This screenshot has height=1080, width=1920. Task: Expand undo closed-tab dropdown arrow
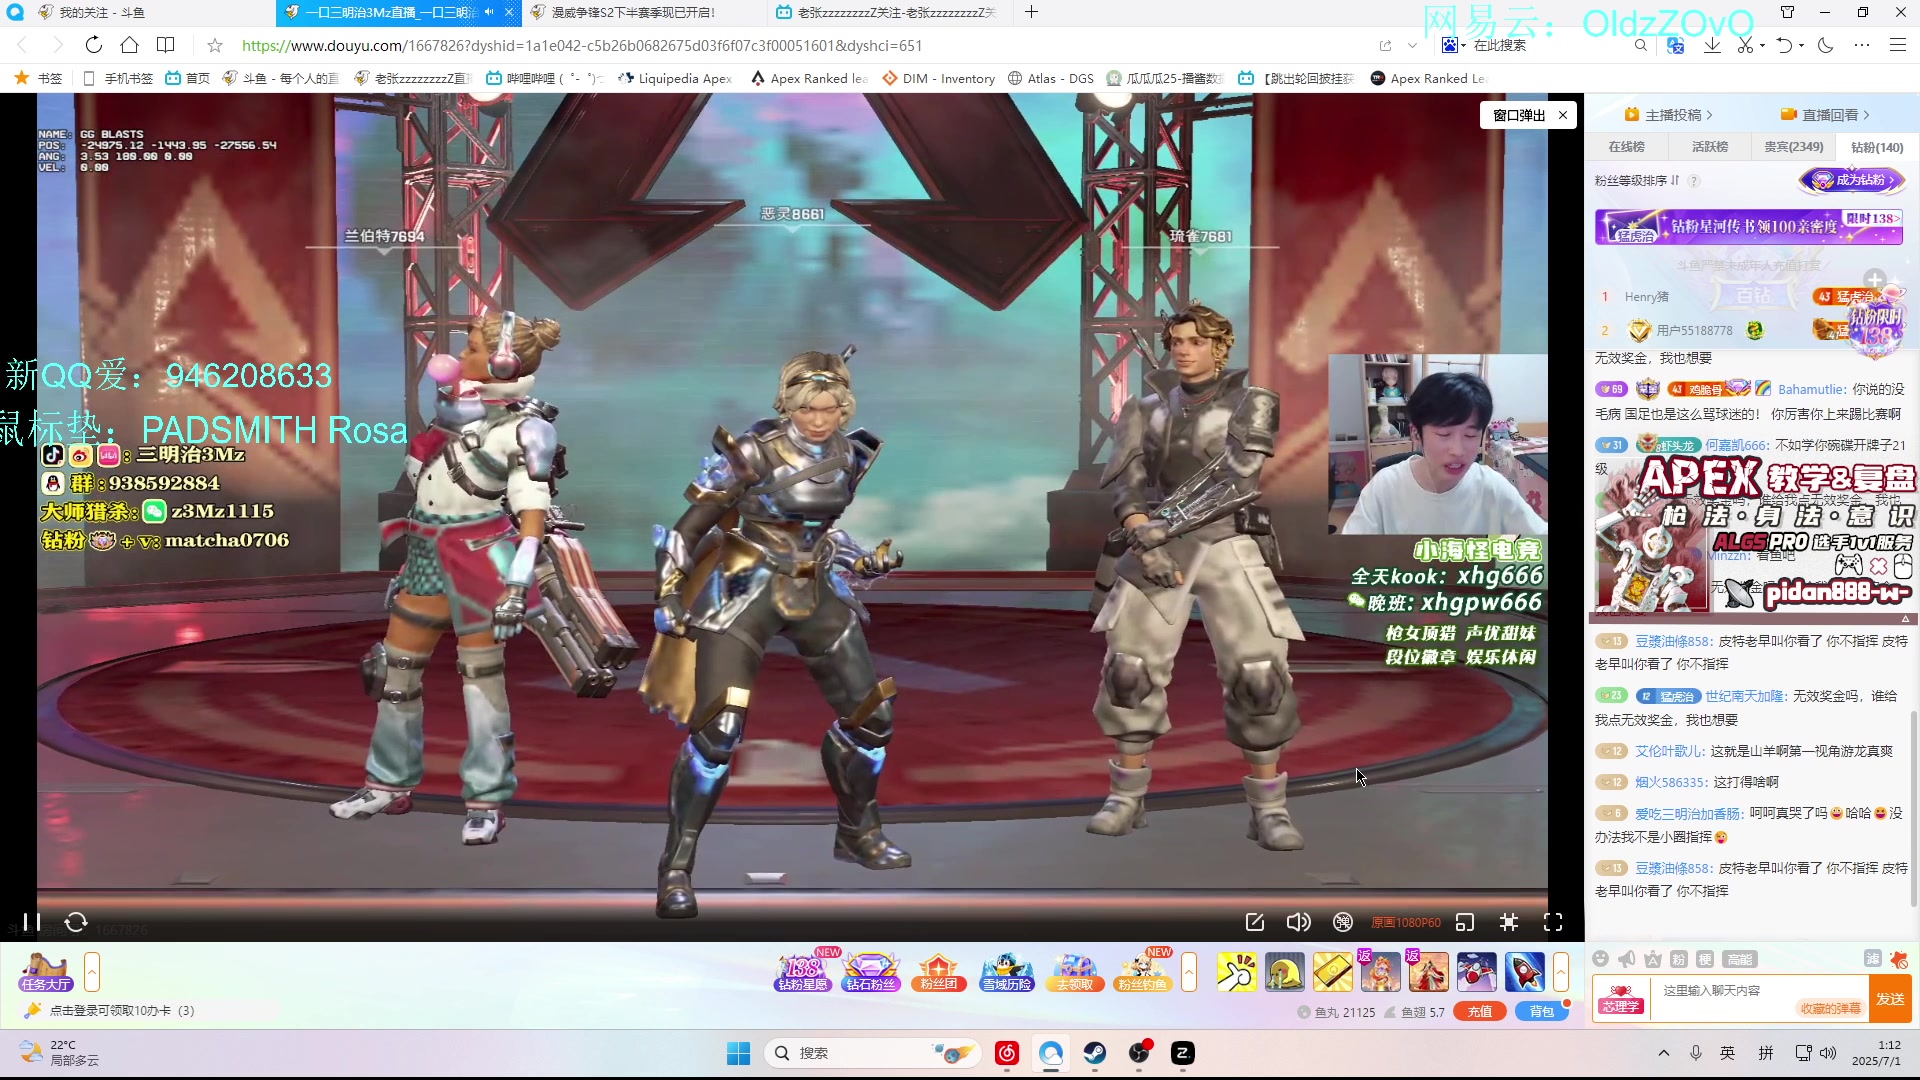1801,45
